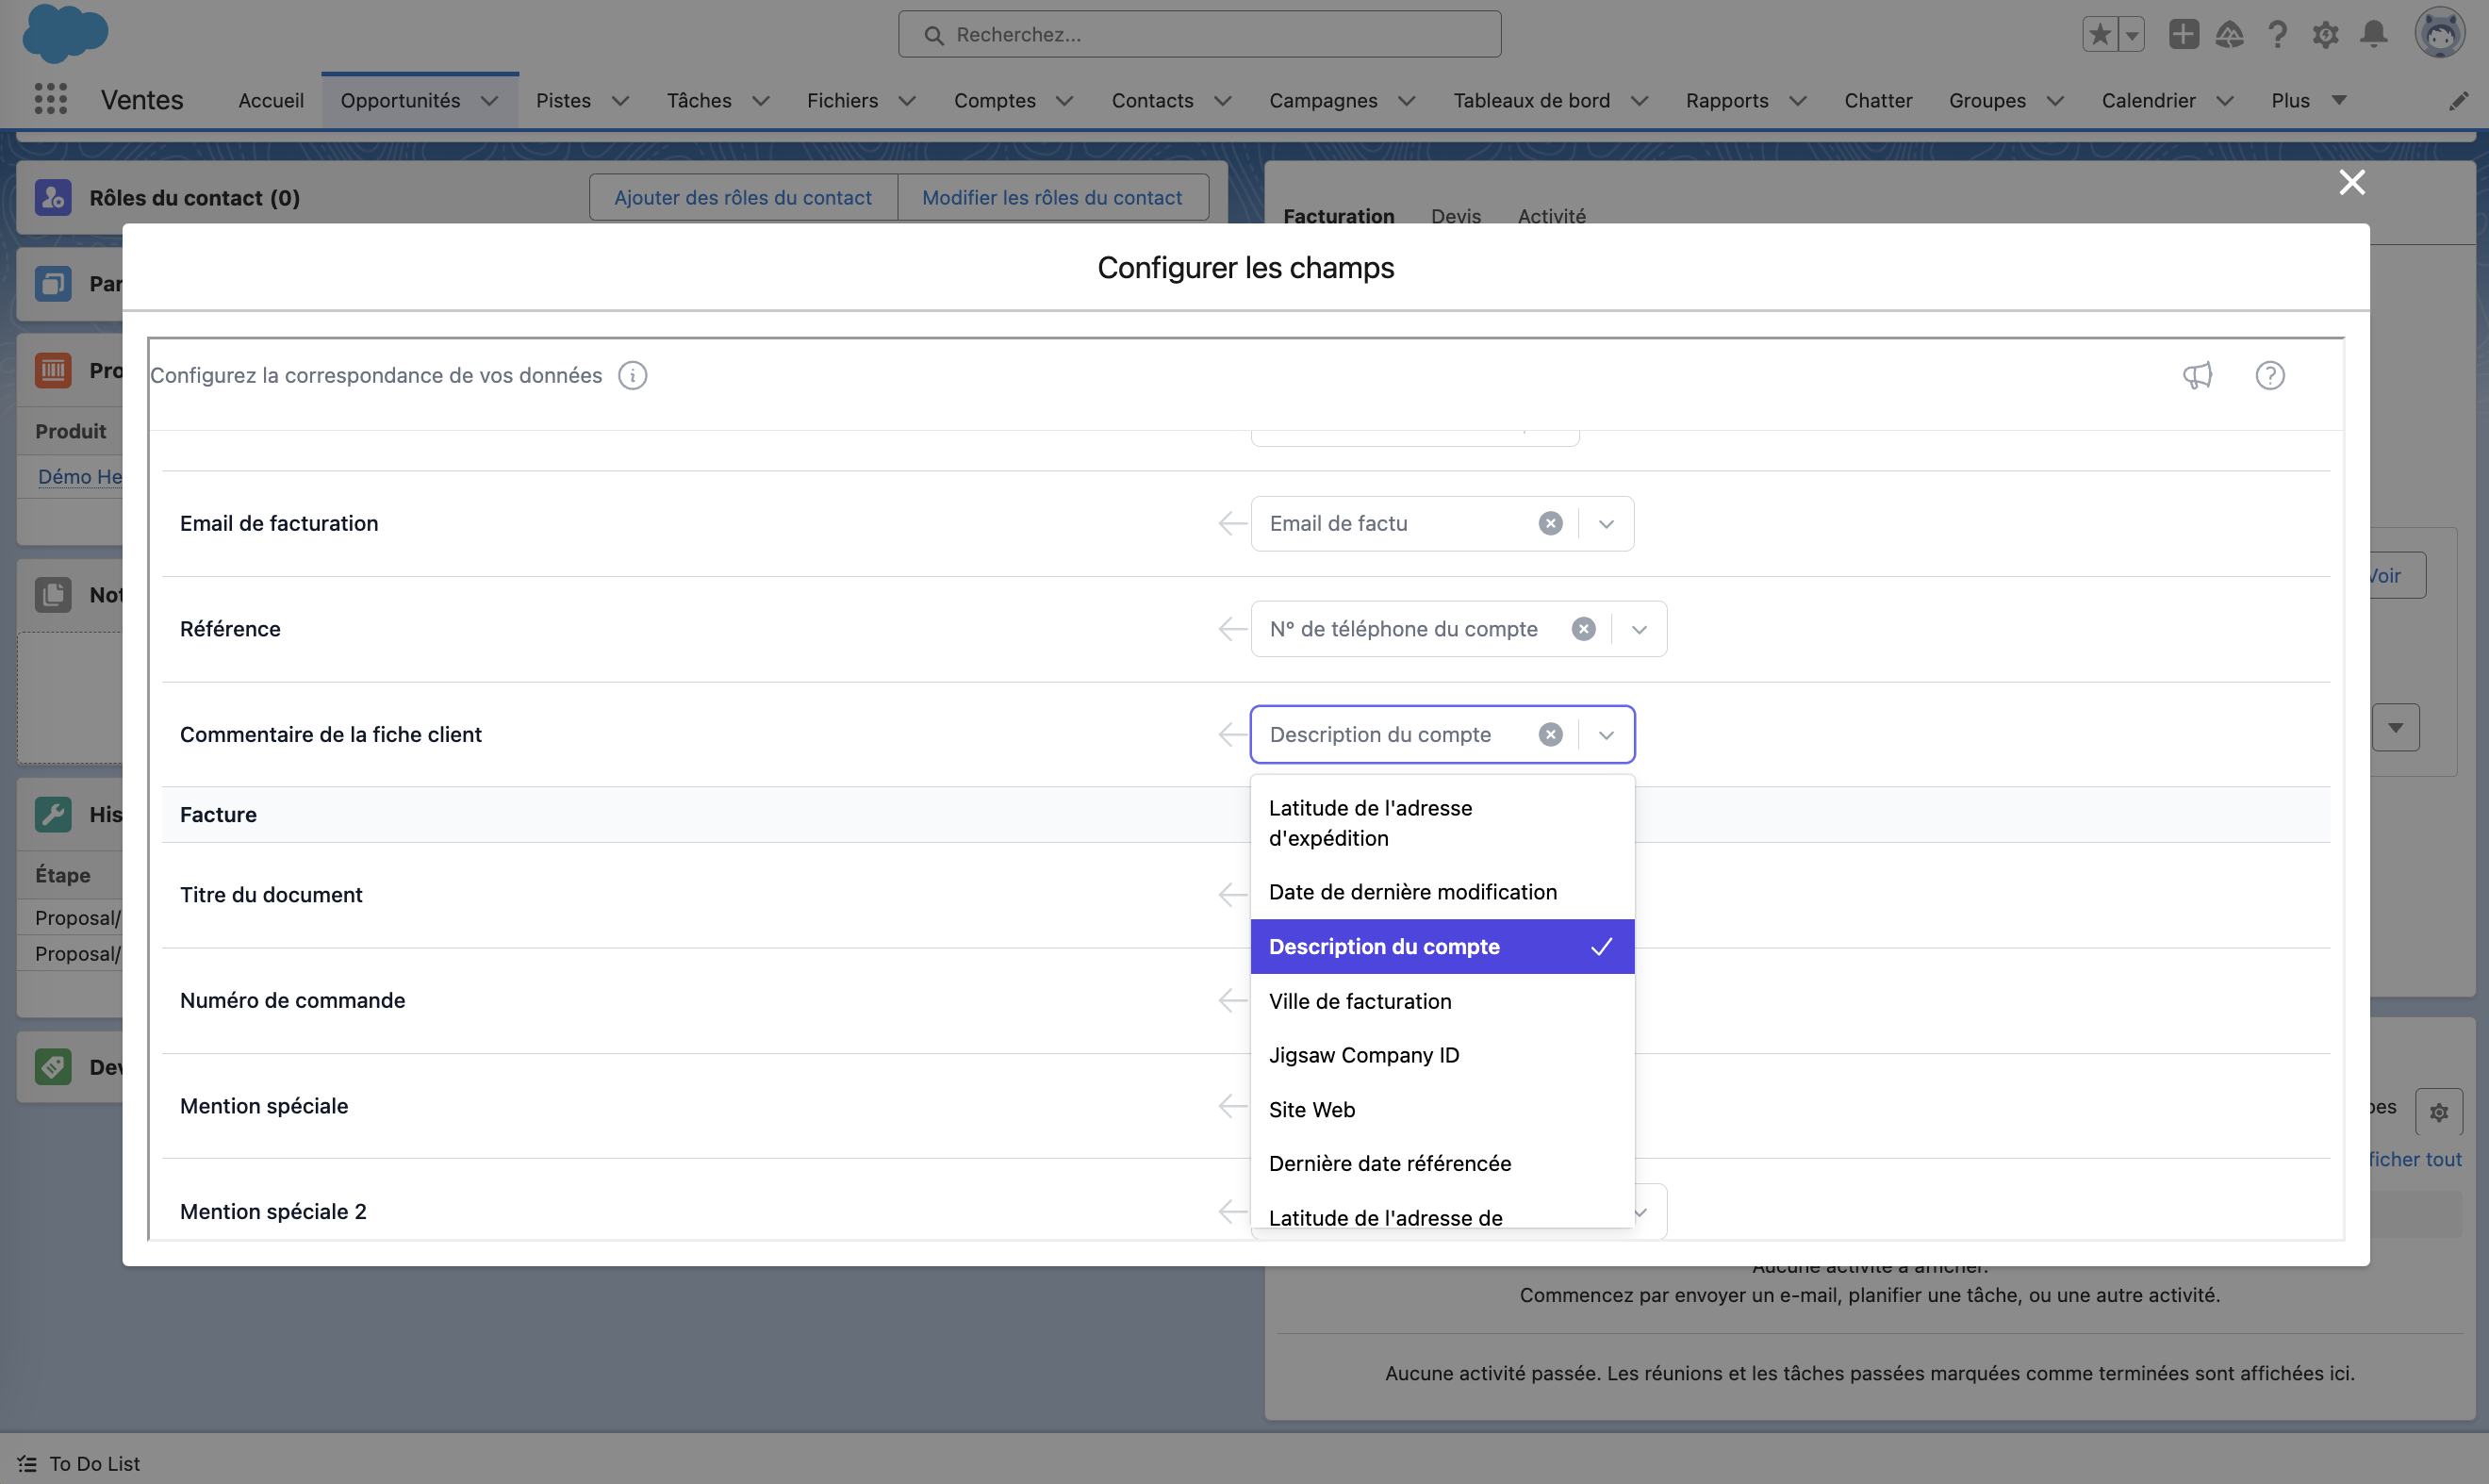Click the Partenaires card icon
The width and height of the screenshot is (2489, 1484).
click(x=53, y=283)
